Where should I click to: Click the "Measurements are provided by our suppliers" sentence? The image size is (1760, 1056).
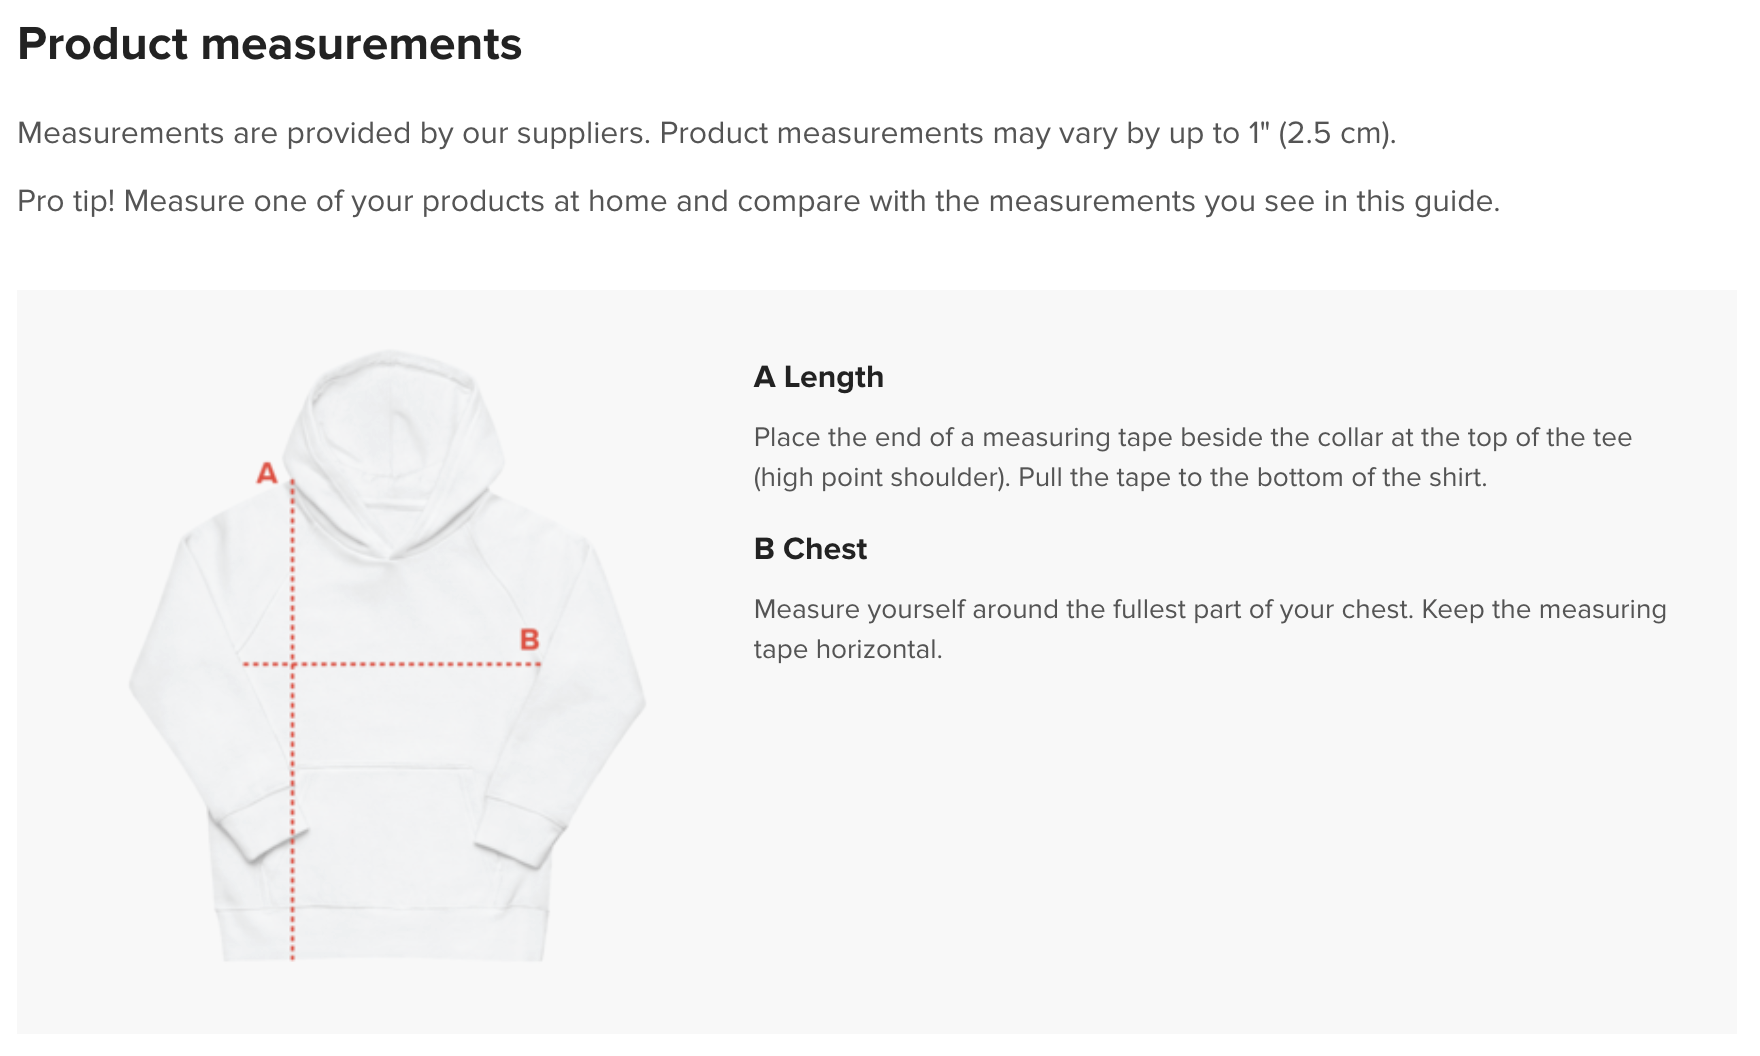333,133
